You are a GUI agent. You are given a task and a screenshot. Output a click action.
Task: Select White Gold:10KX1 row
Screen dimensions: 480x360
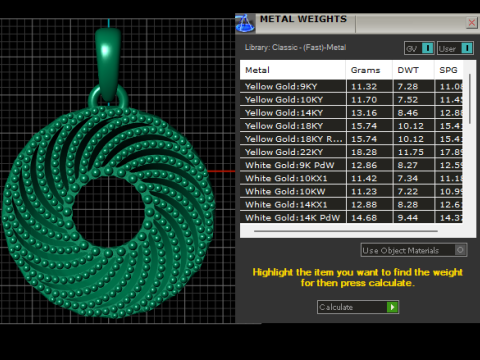(351, 178)
